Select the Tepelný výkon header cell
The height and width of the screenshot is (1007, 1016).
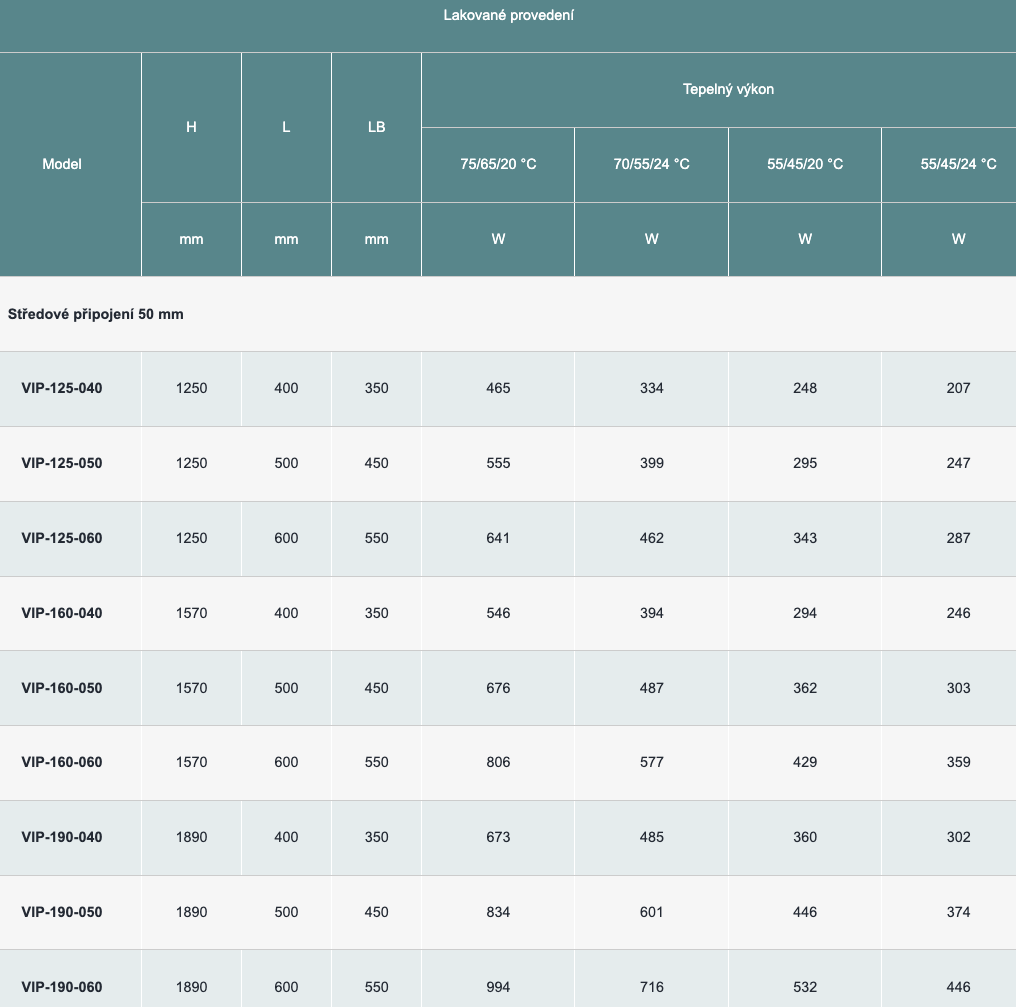pos(728,89)
